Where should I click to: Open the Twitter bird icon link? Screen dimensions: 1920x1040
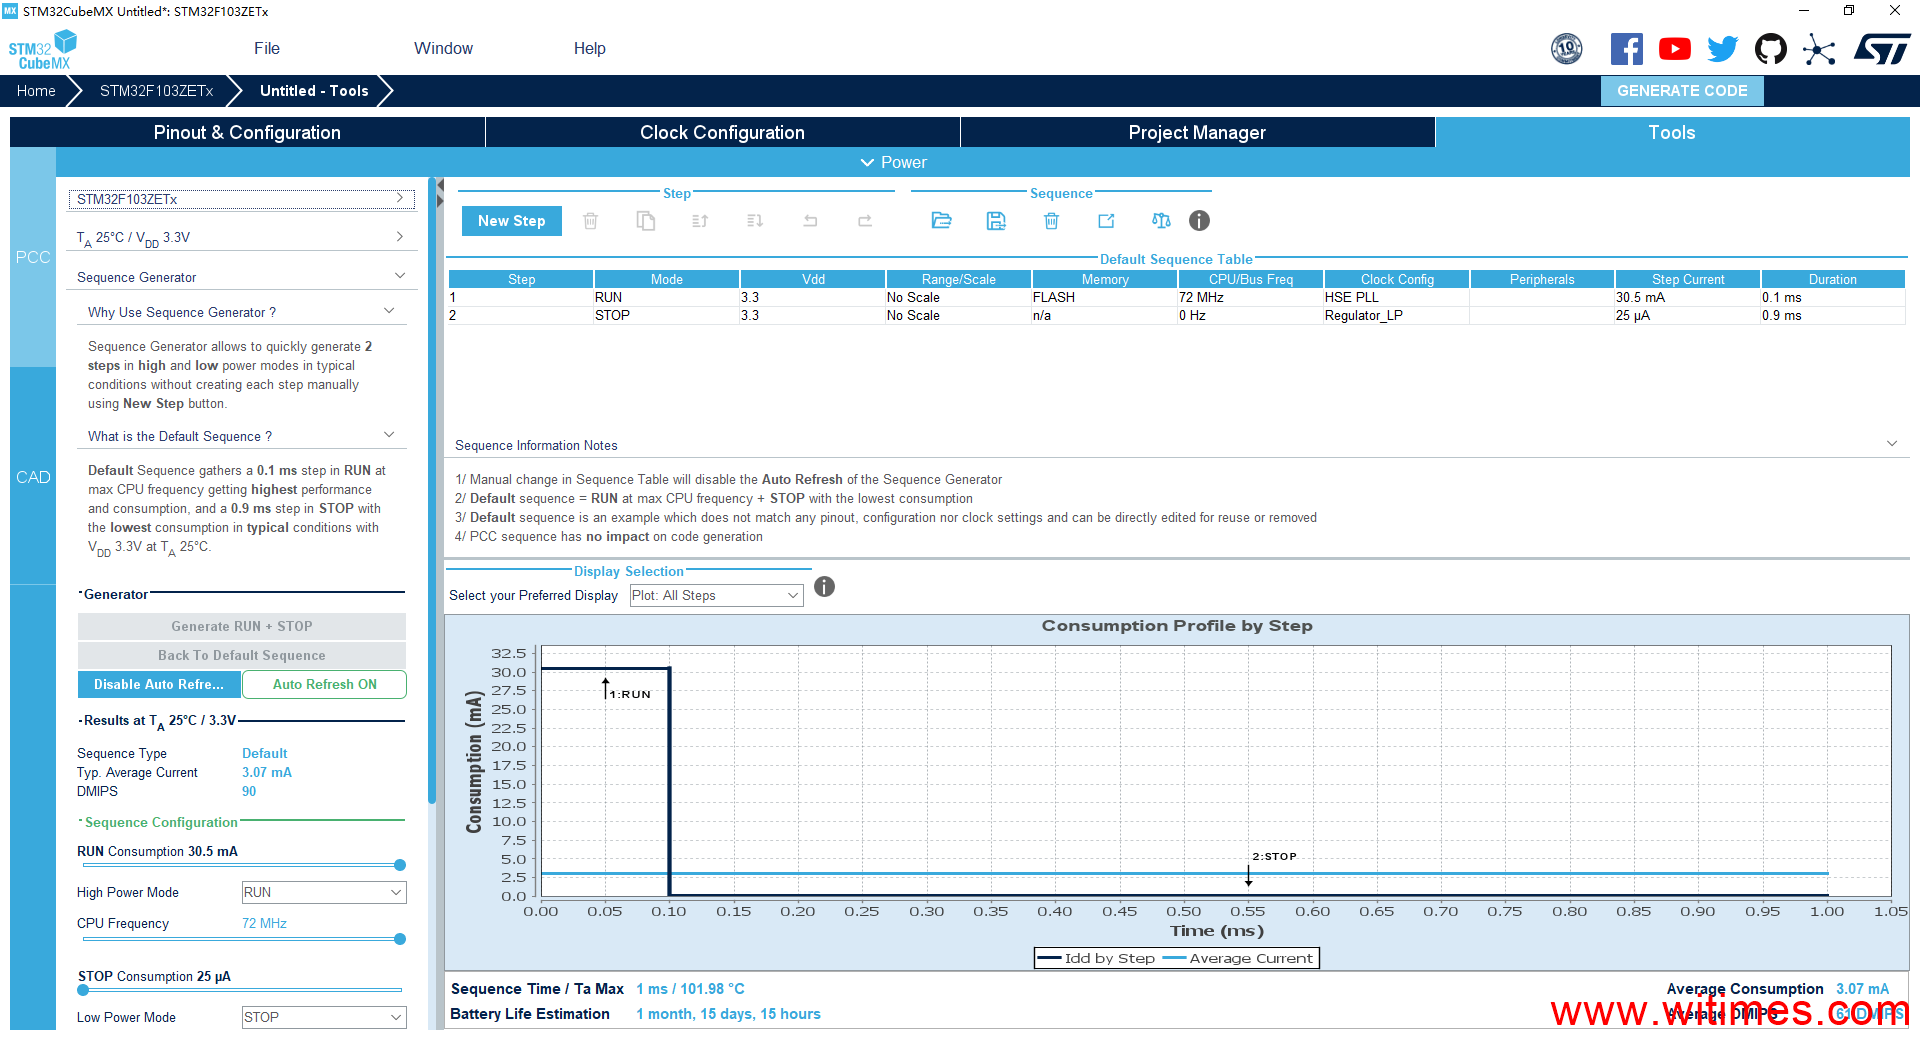coord(1723,49)
